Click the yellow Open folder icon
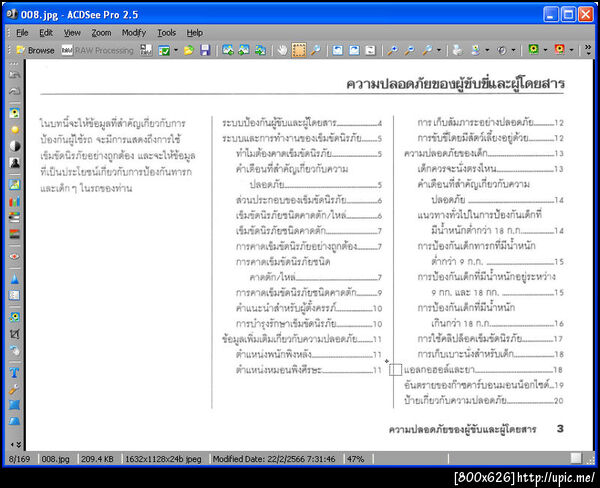 tap(188, 50)
